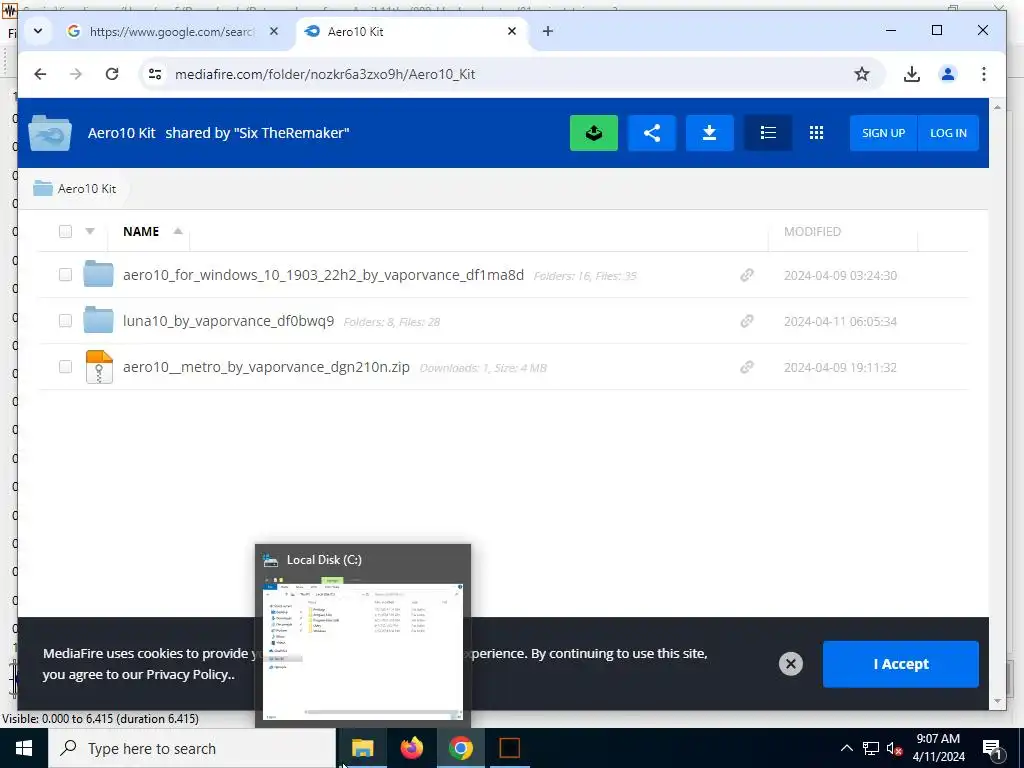Click the muted volume tray icon
Viewport: 1024px width, 768px height.
pos(895,748)
